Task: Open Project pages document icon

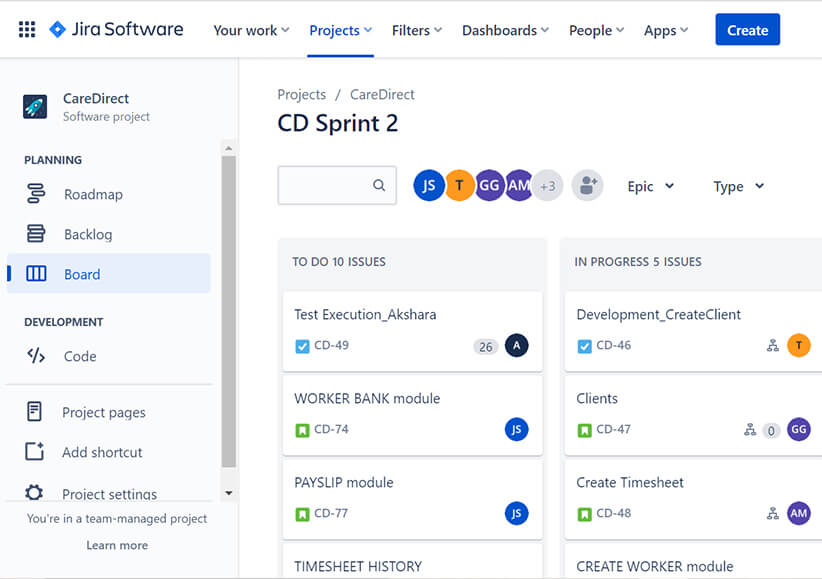Action: pos(35,412)
